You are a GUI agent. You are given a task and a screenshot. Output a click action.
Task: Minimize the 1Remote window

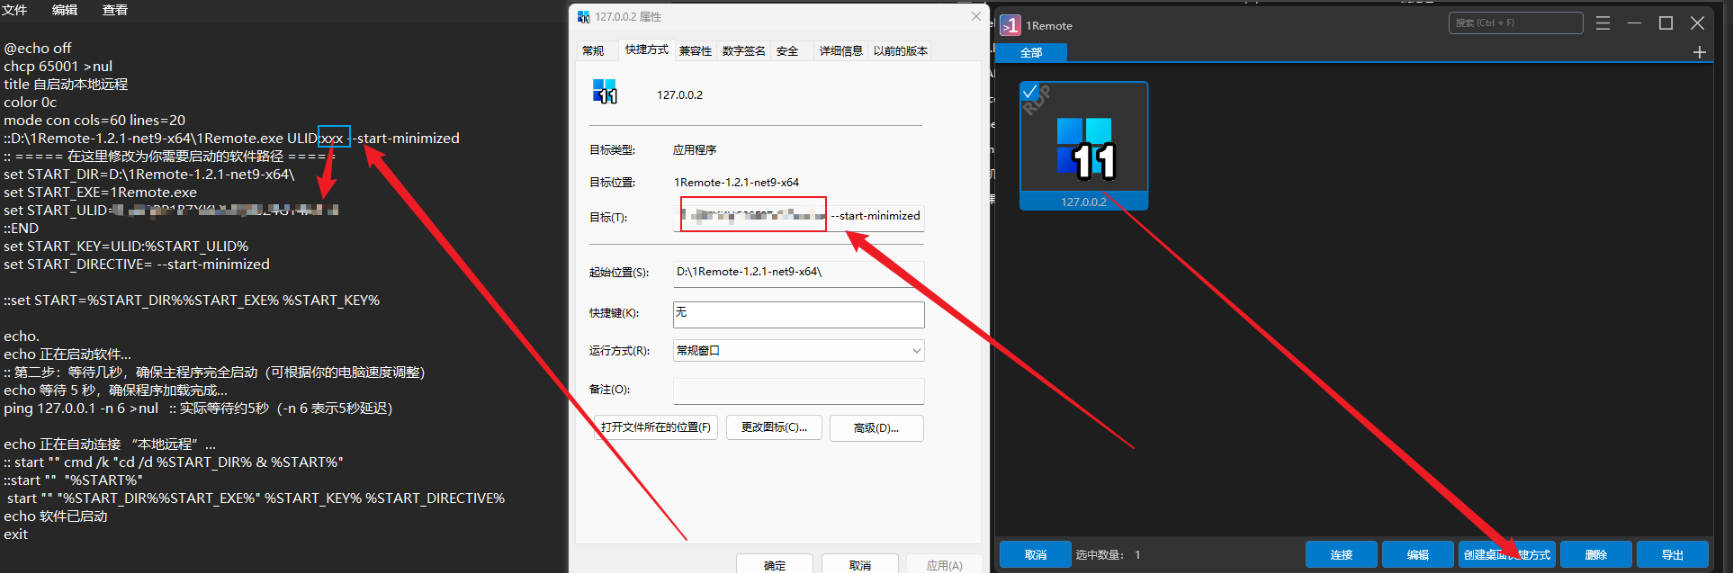coord(1635,23)
